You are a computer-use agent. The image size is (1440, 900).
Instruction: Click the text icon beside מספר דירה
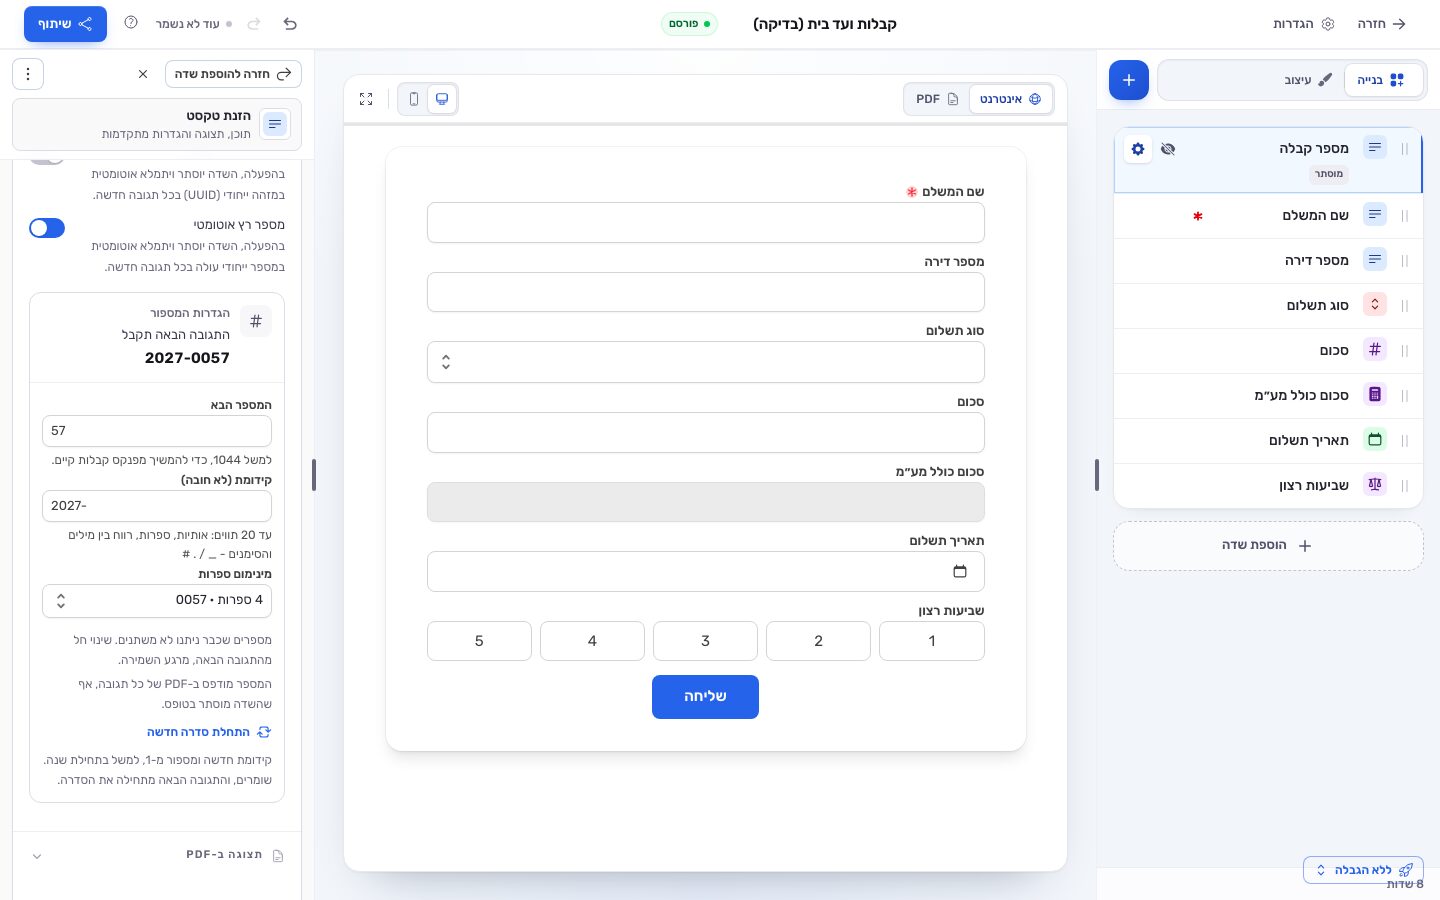pos(1375,260)
